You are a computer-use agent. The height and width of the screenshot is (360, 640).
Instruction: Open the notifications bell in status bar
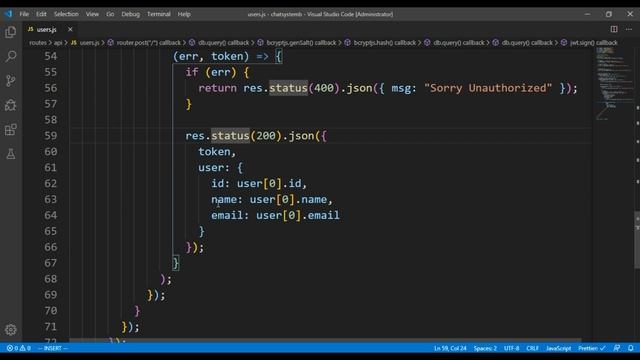(631, 348)
